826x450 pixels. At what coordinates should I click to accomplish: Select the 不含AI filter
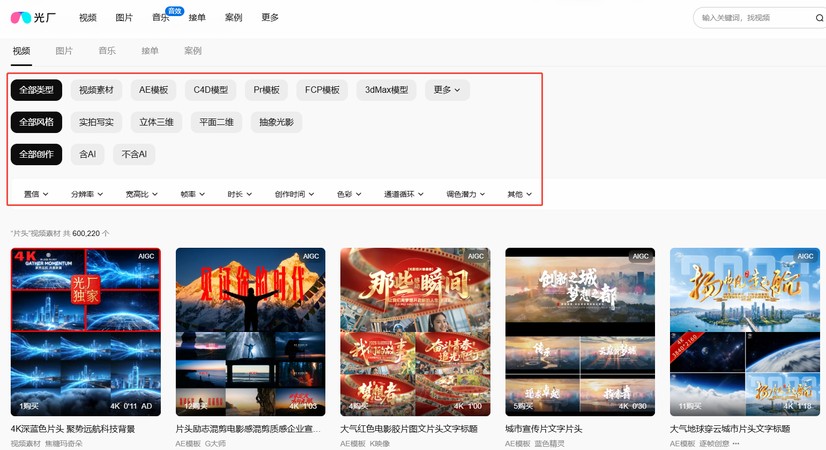[134, 154]
